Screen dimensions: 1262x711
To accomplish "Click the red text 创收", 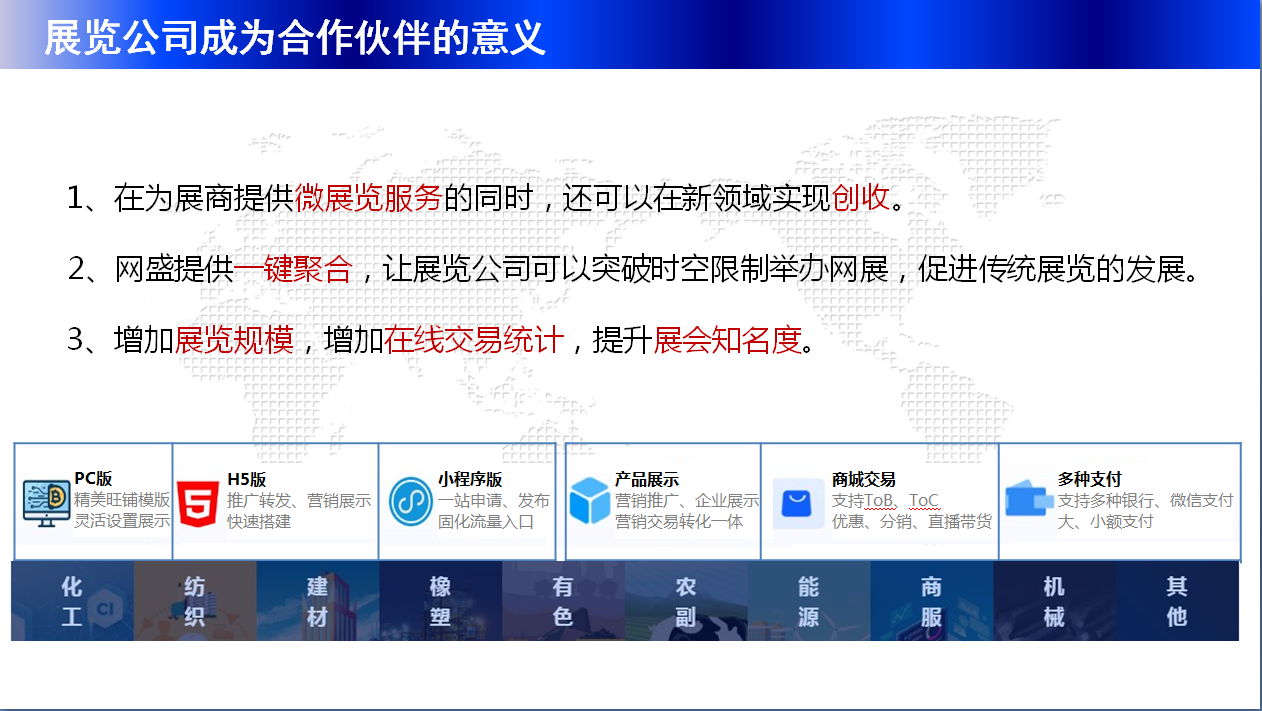I will click(861, 197).
